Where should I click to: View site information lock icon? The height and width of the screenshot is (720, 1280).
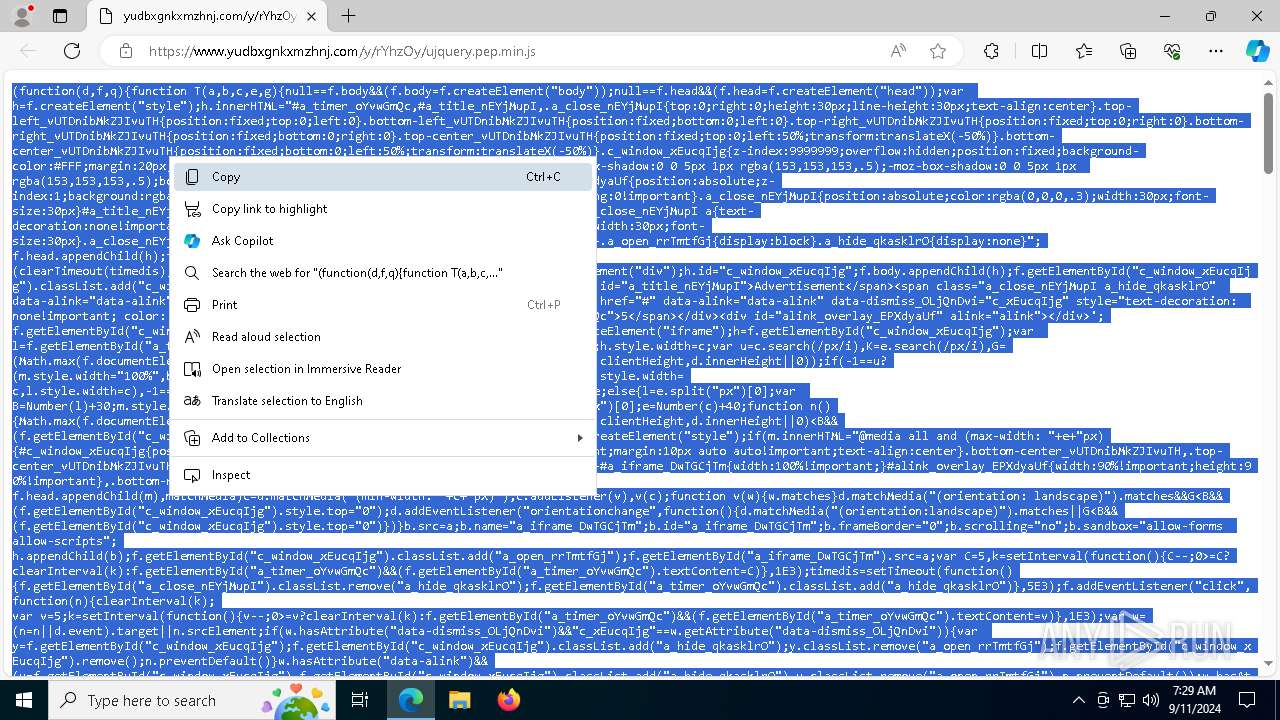126,51
